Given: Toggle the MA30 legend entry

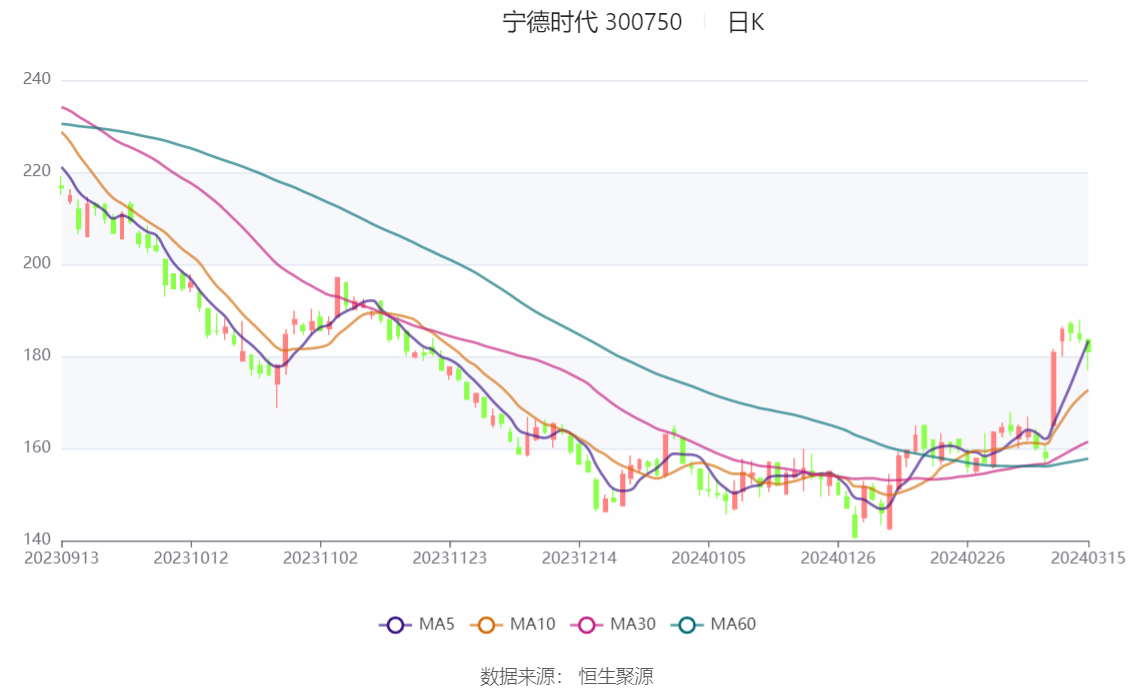Looking at the screenshot, I should coord(614,625).
